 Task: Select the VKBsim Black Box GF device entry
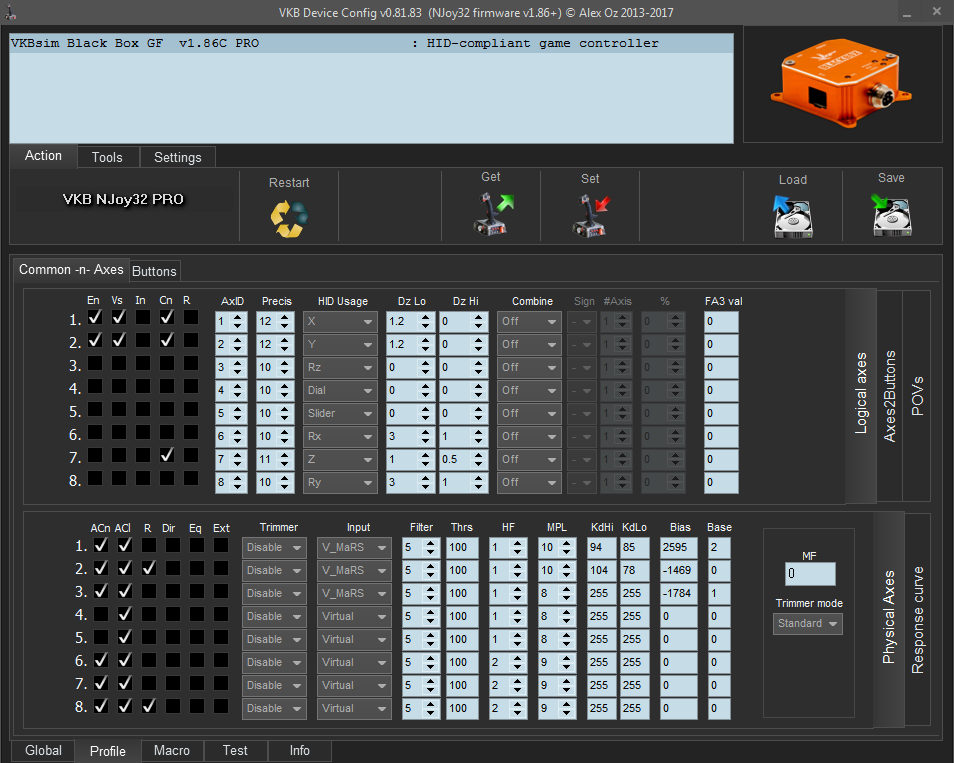(371, 44)
